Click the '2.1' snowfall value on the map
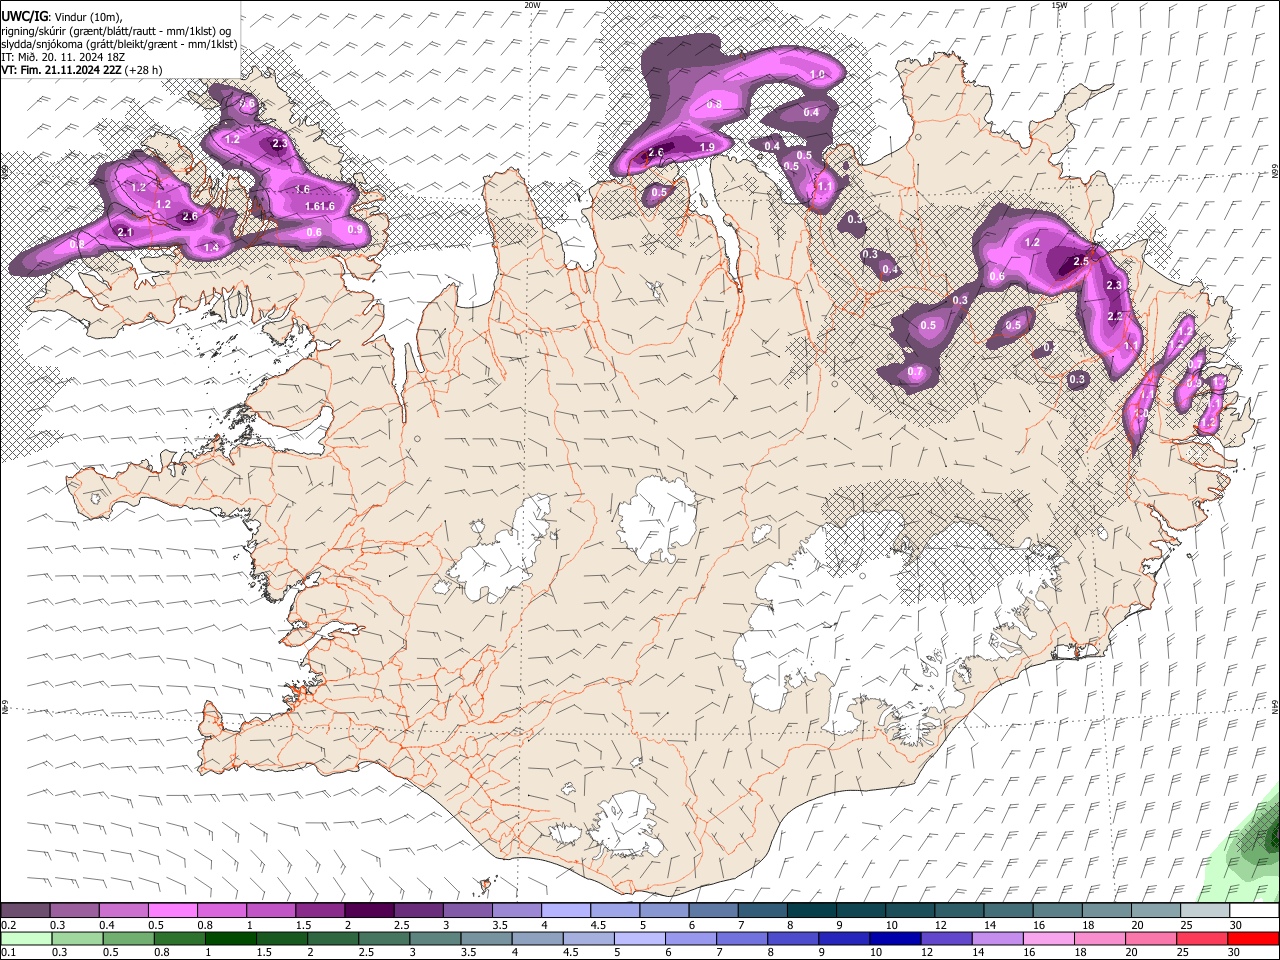This screenshot has height=960, width=1280. click(125, 232)
